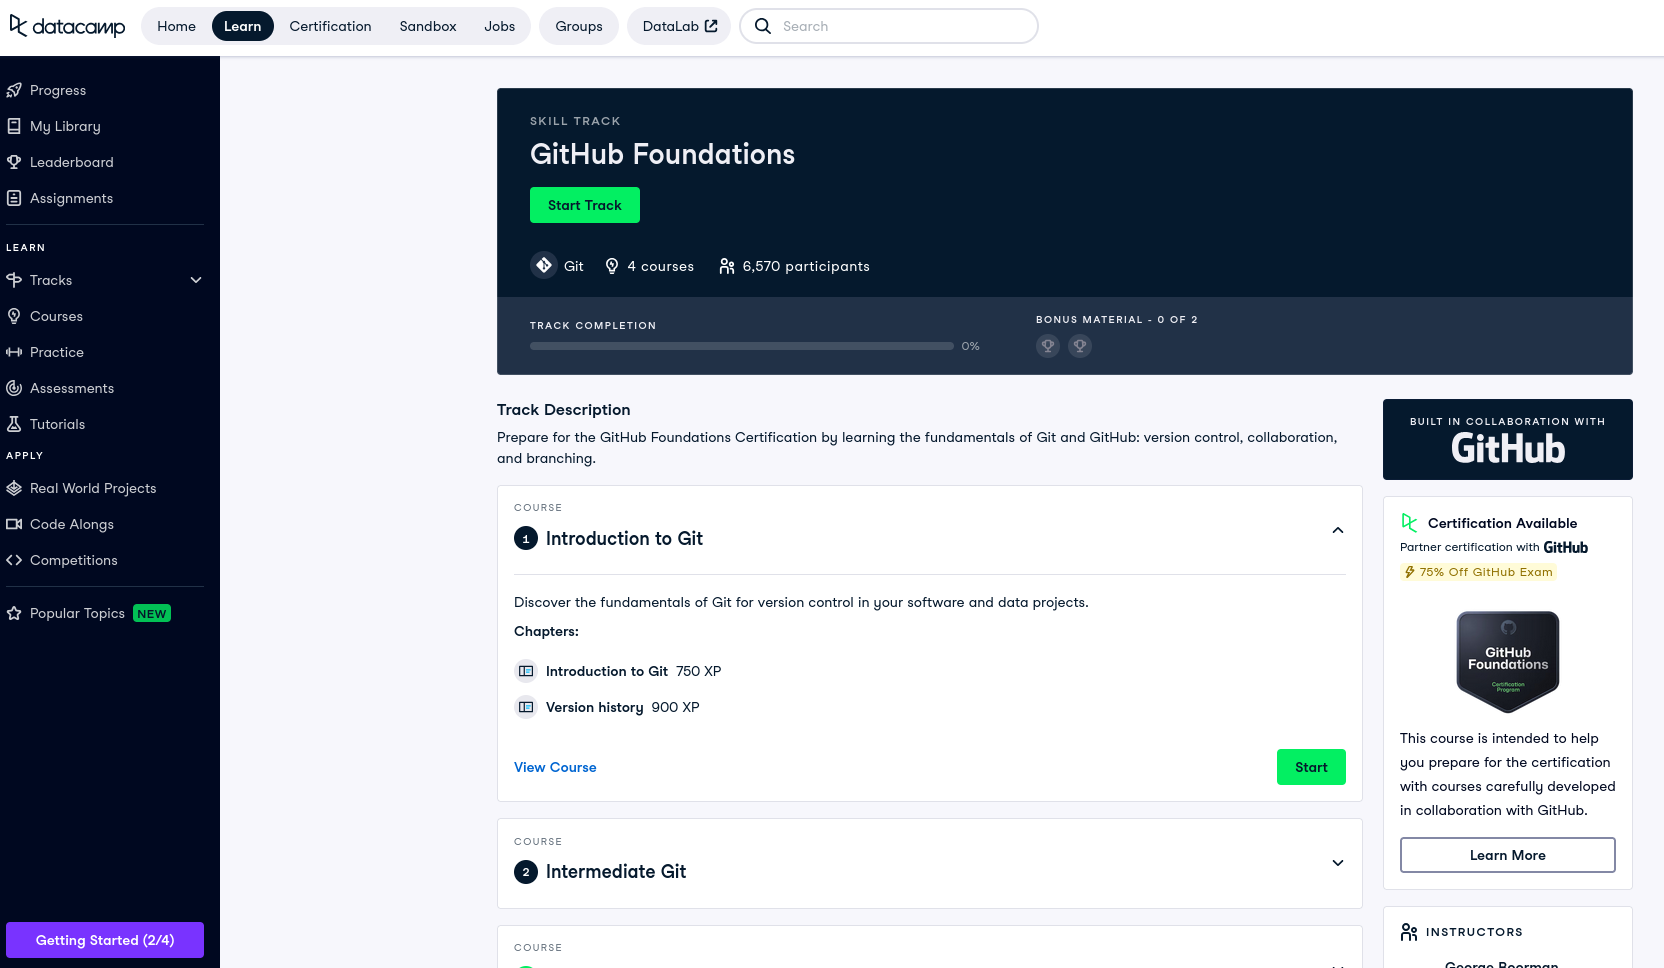Click the Code Alongs video icon

tap(14, 524)
